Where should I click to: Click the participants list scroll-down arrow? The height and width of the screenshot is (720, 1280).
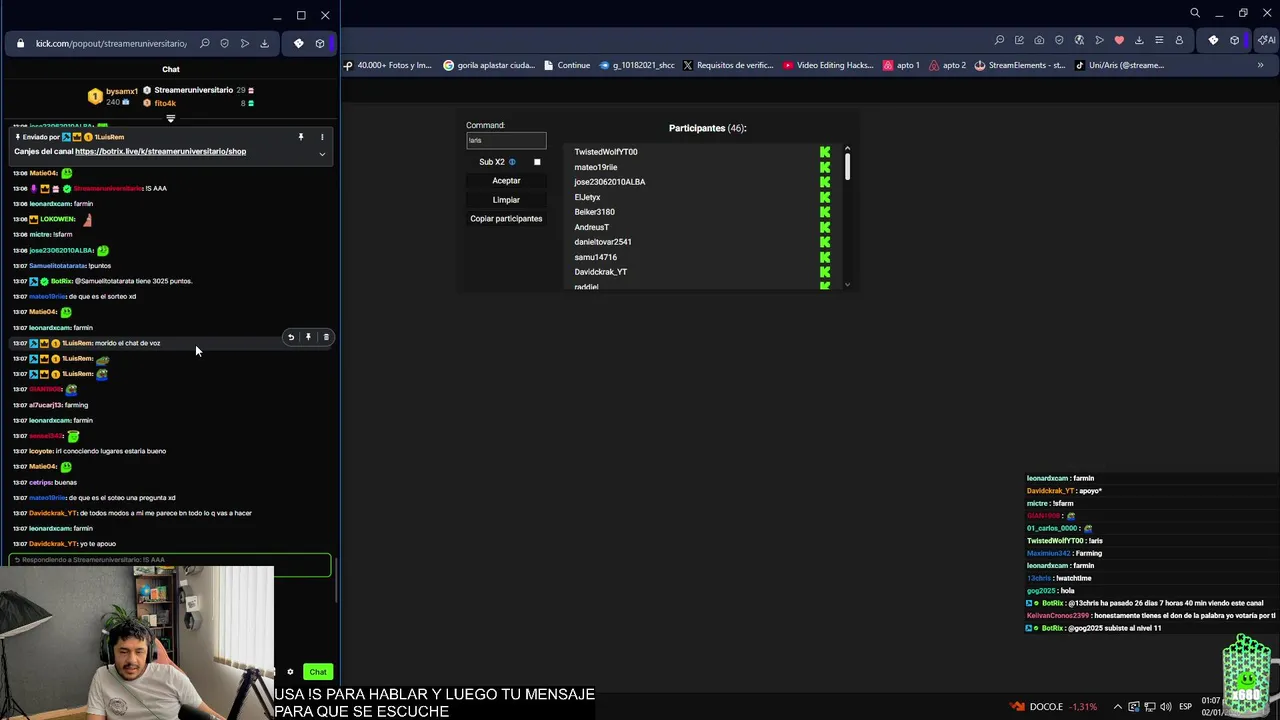point(847,285)
